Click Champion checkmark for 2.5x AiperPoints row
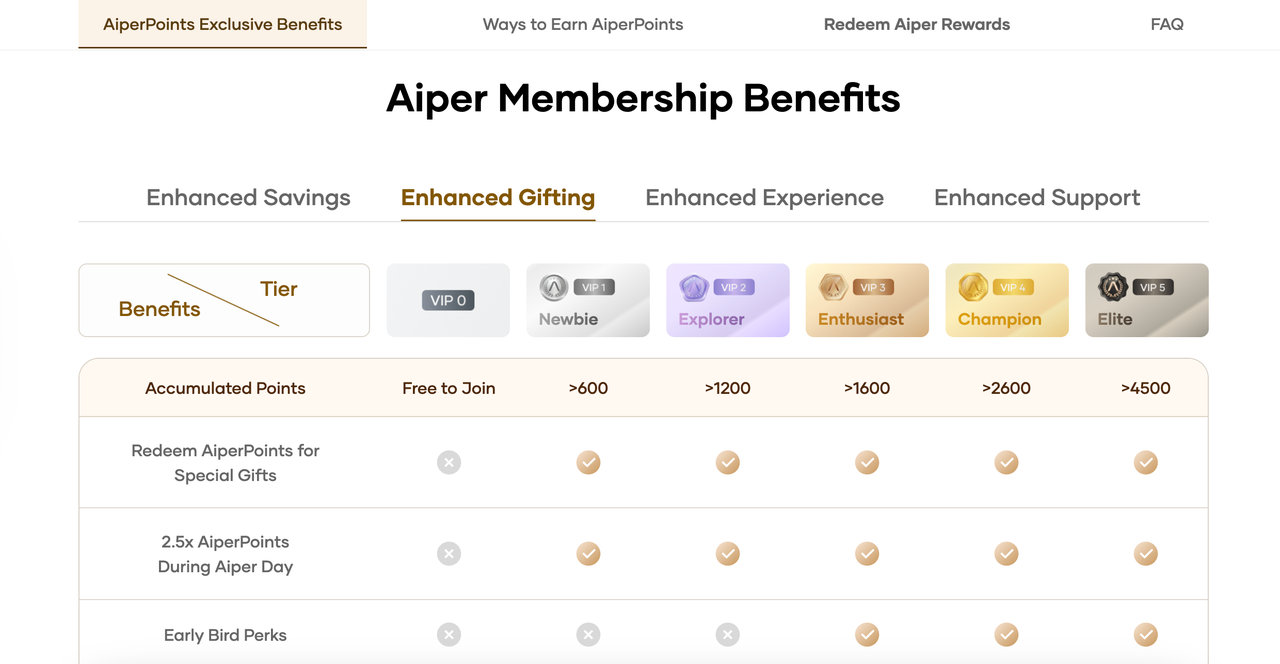The height and width of the screenshot is (664, 1280). (1006, 553)
